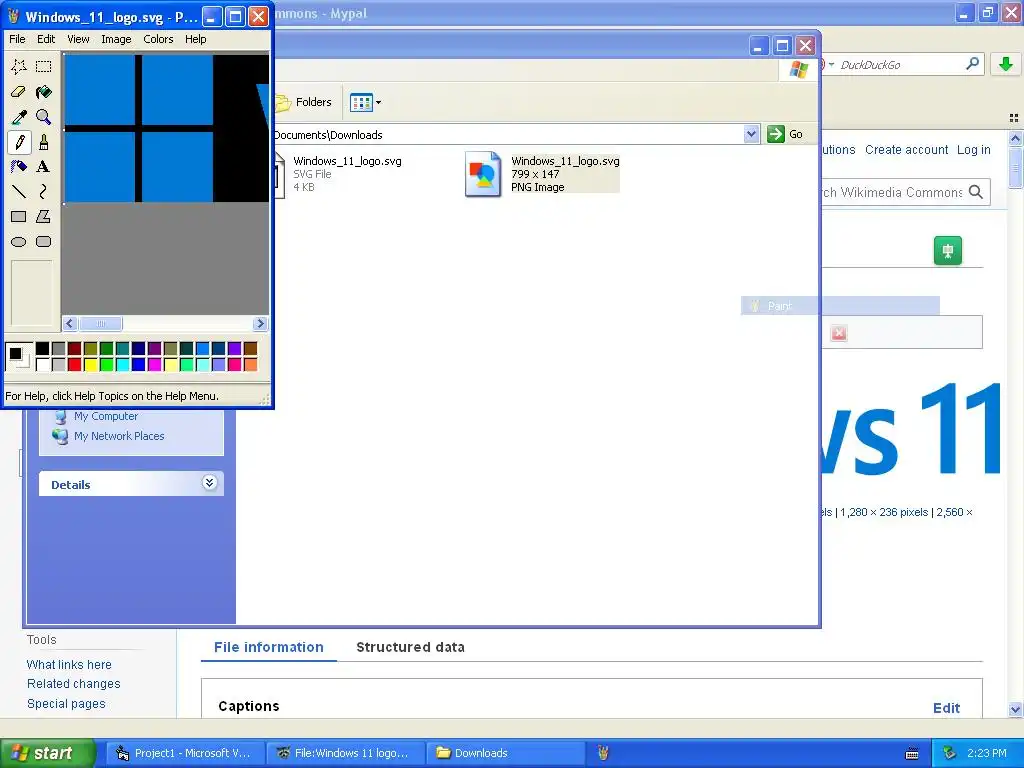Select the Magnifier tool in Paint

[x=44, y=117]
